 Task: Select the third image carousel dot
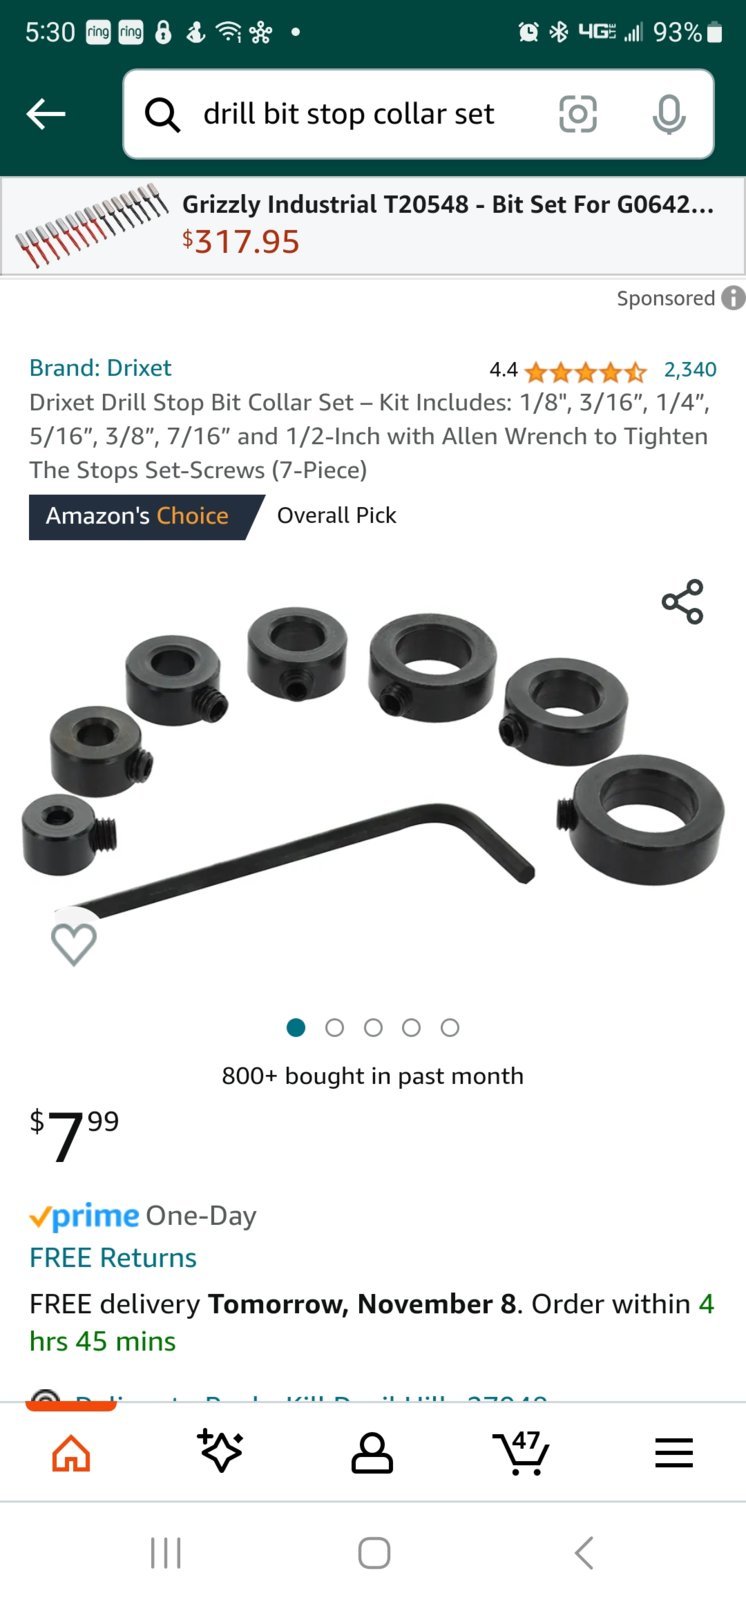pyautogui.click(x=373, y=1027)
